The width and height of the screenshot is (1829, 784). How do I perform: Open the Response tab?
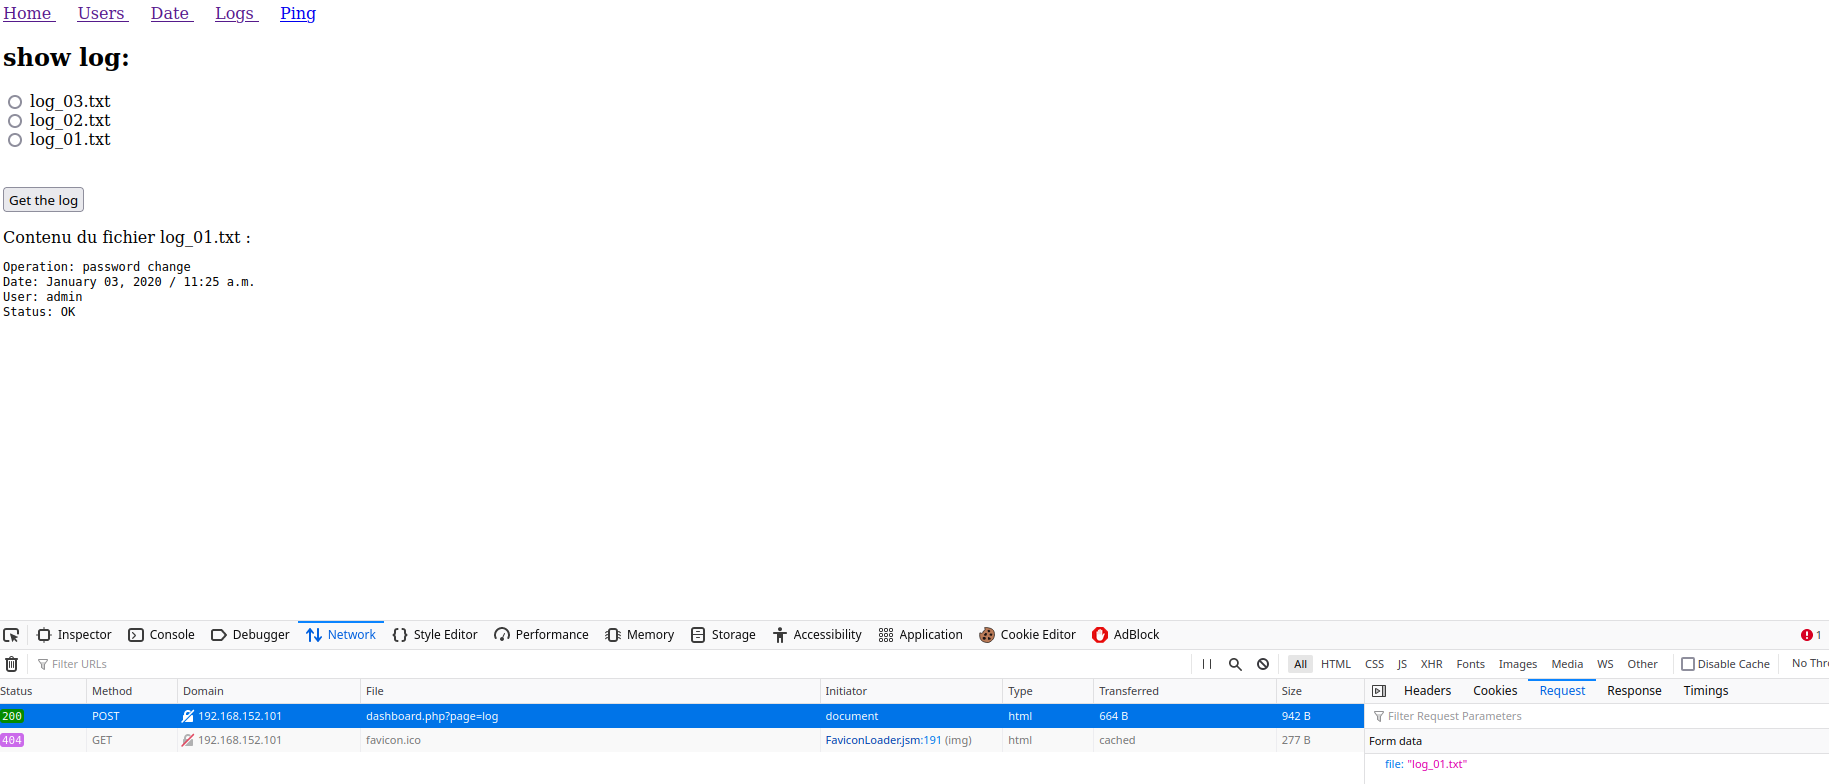(1633, 691)
